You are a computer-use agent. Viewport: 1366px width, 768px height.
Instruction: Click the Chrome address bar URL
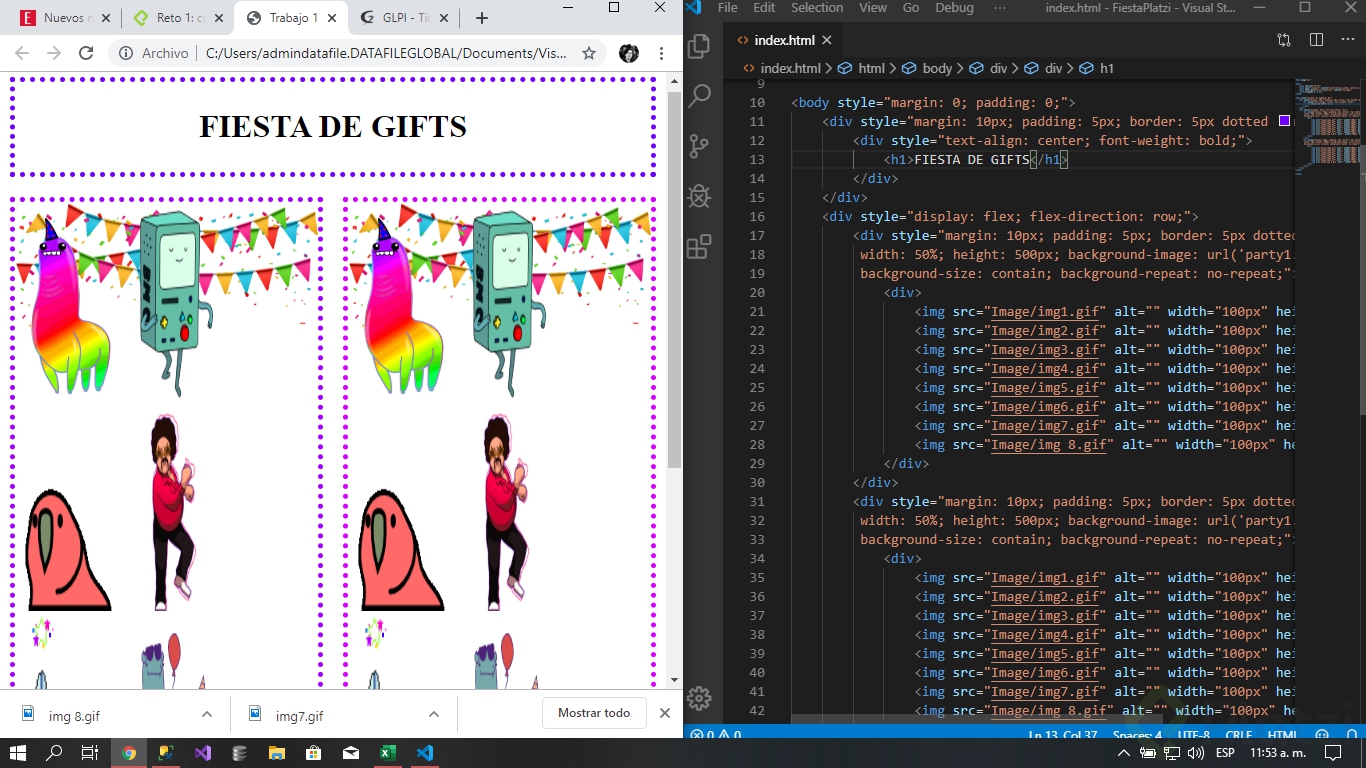point(386,53)
